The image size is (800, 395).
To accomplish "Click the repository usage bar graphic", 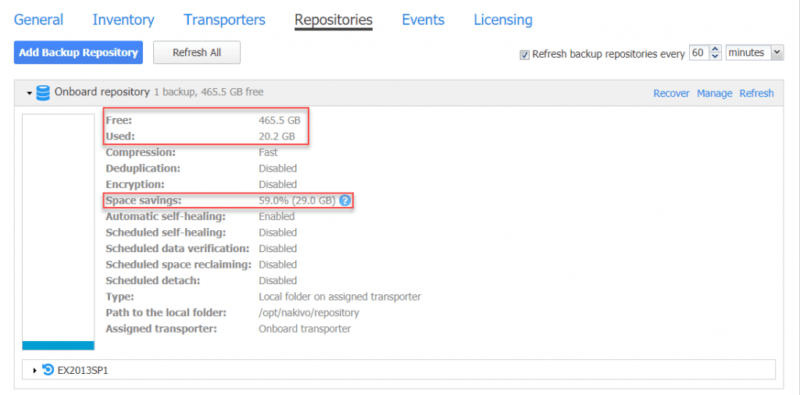I will click(58, 232).
